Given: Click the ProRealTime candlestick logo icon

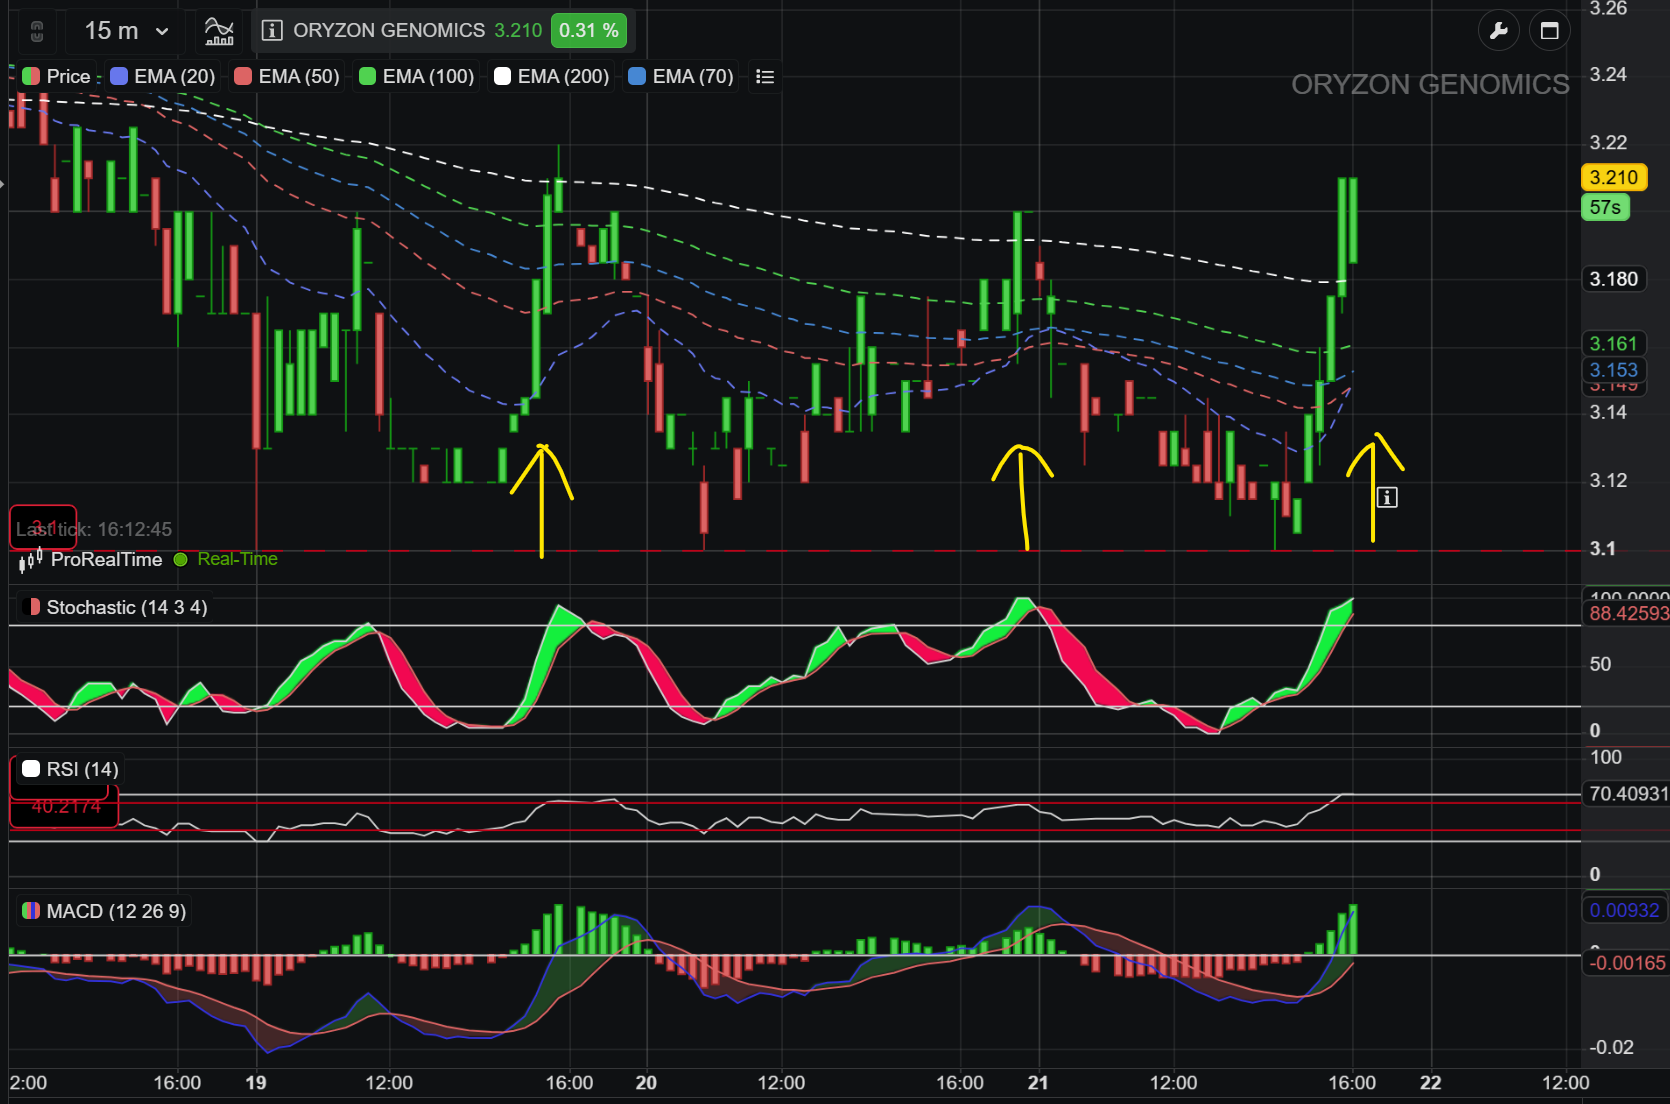Looking at the screenshot, I should (30, 560).
